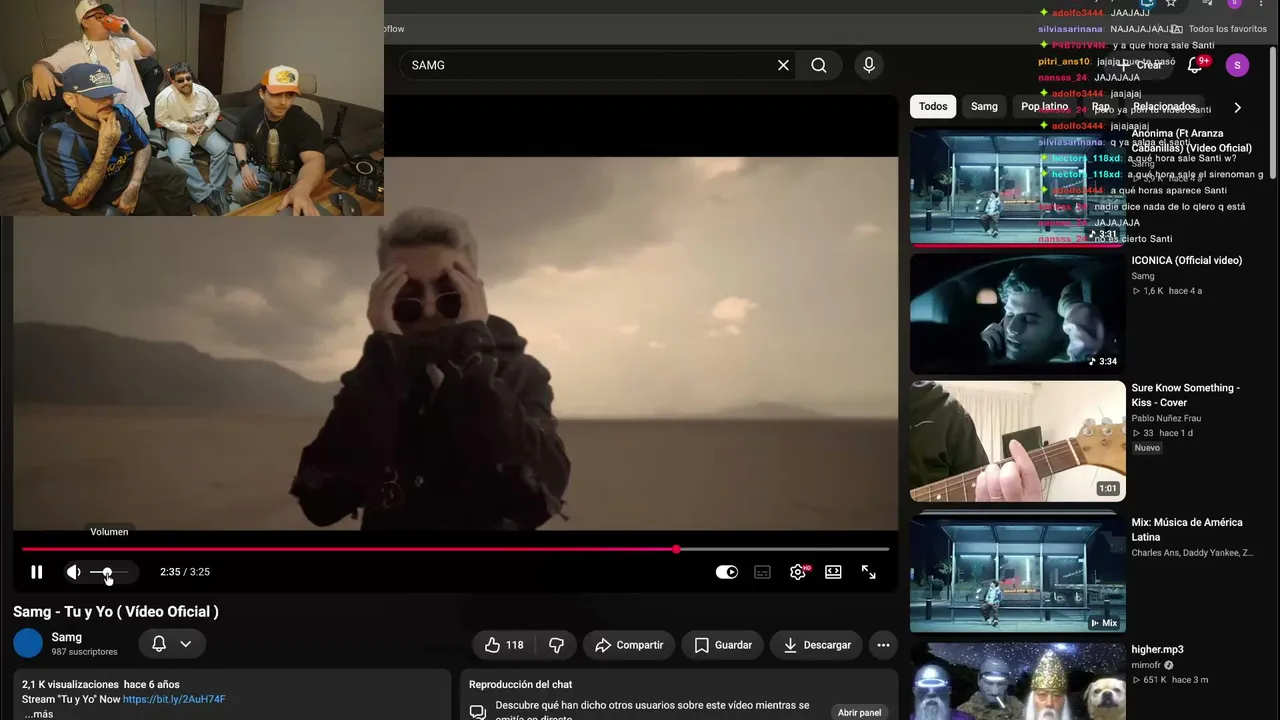Click the ICONICA (Official video) title

pyautogui.click(x=1186, y=261)
